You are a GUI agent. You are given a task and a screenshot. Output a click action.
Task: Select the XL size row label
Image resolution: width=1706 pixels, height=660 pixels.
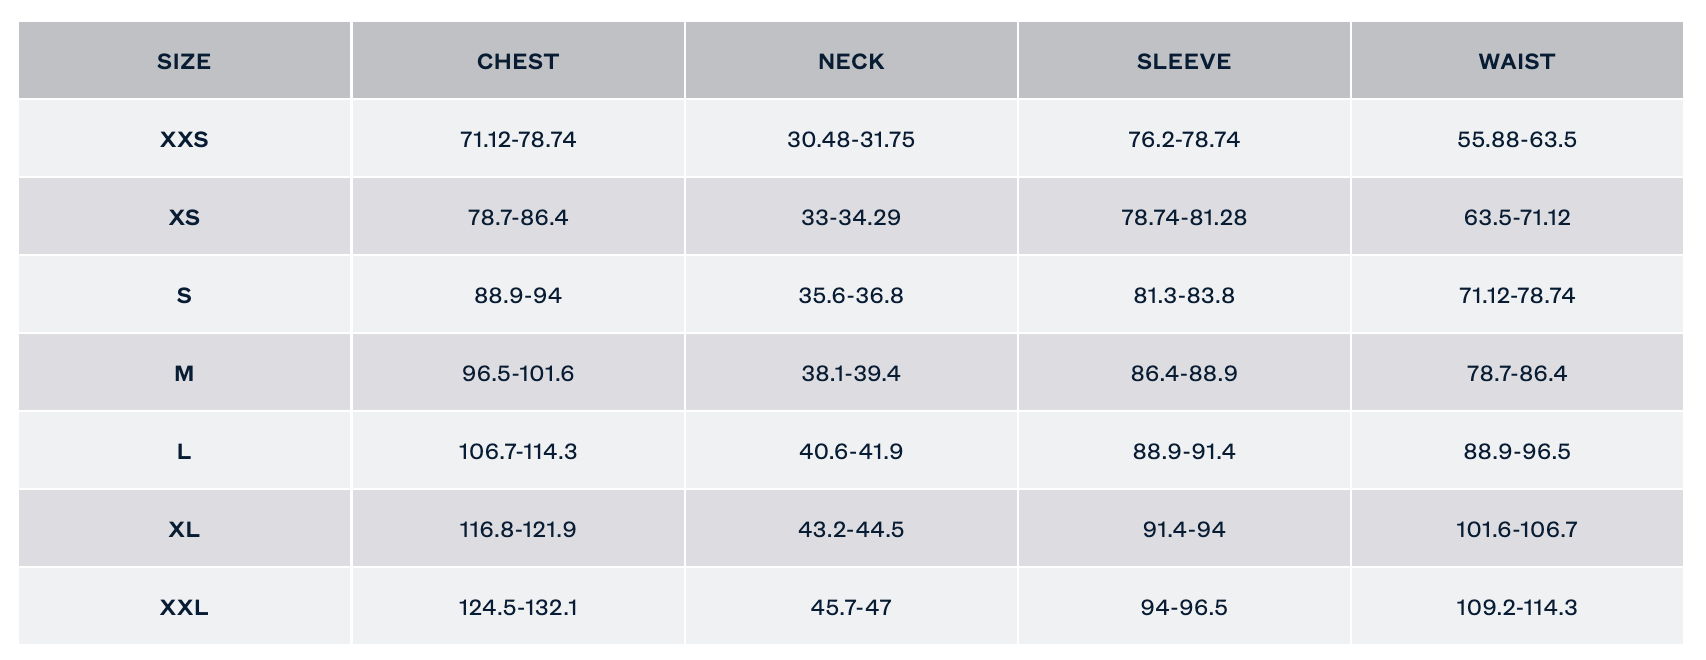(184, 530)
